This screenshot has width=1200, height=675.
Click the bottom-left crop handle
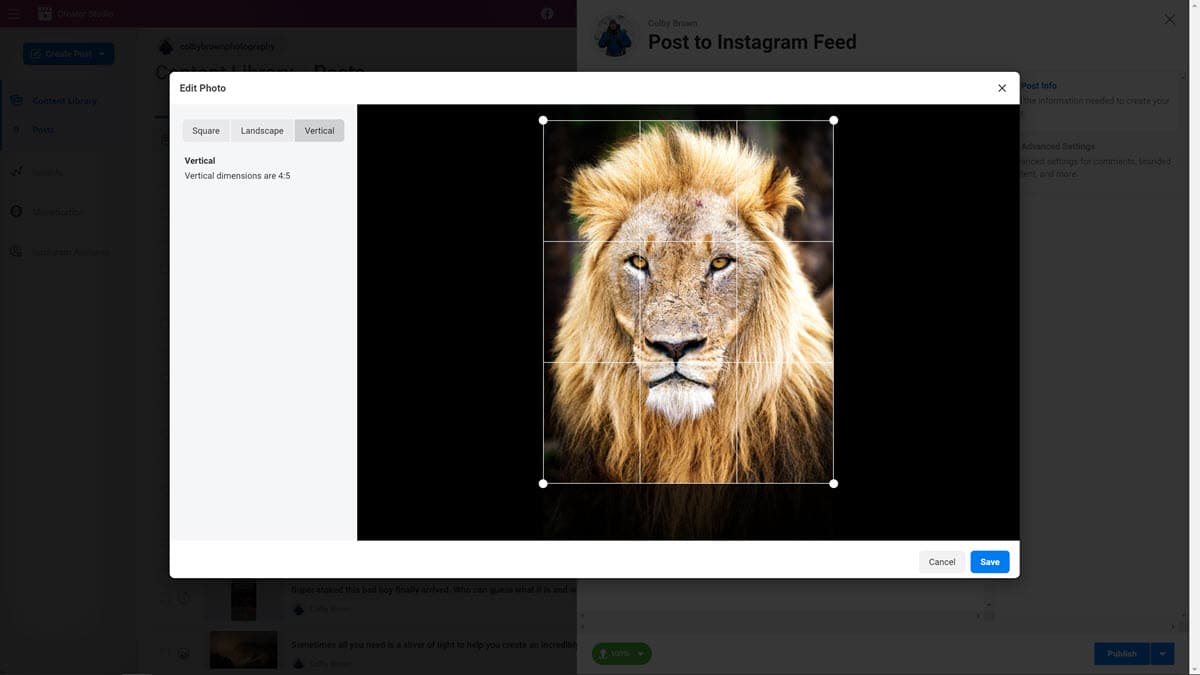[x=543, y=484]
